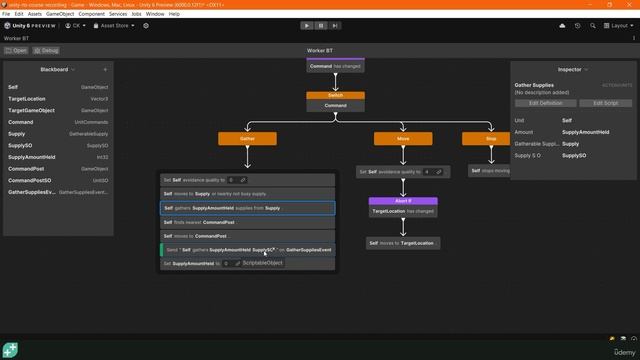
Task: Click link icon in Set SupplyAmountHeld field
Action: (x=238, y=264)
